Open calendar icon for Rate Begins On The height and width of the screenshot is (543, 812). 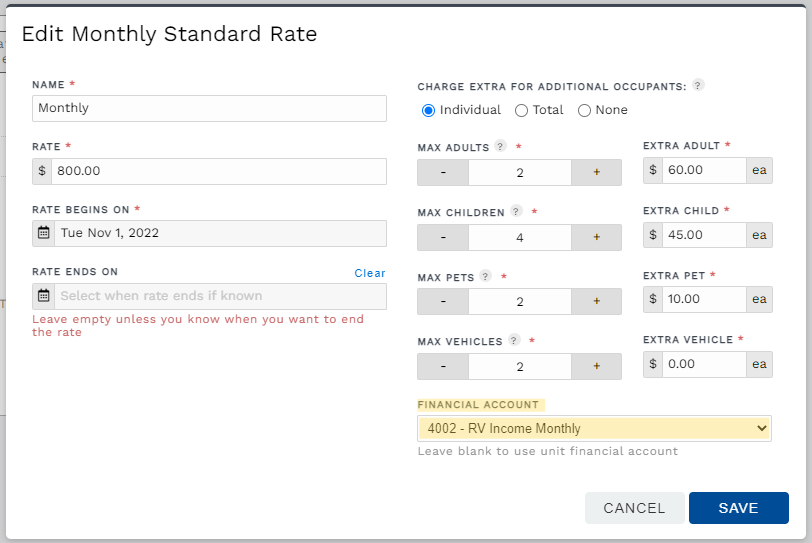[44, 233]
